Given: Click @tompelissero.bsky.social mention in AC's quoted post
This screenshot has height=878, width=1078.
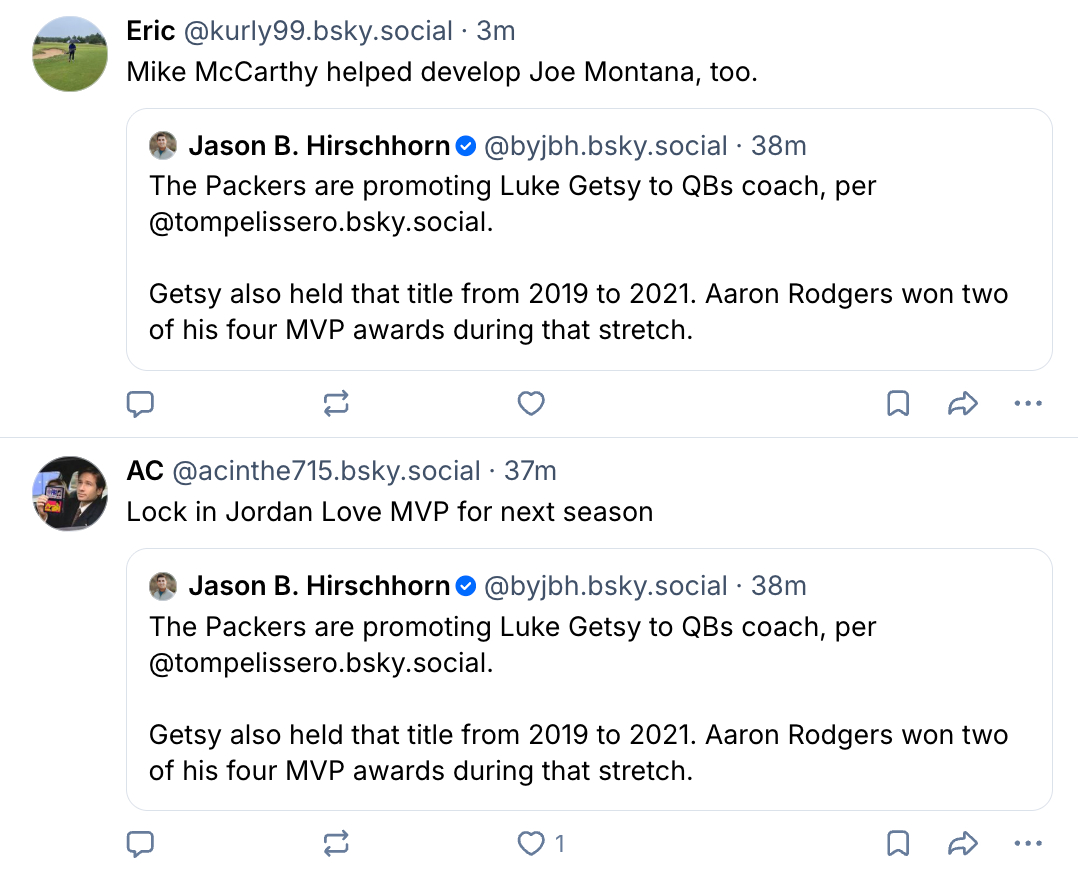Looking at the screenshot, I should 320,662.
